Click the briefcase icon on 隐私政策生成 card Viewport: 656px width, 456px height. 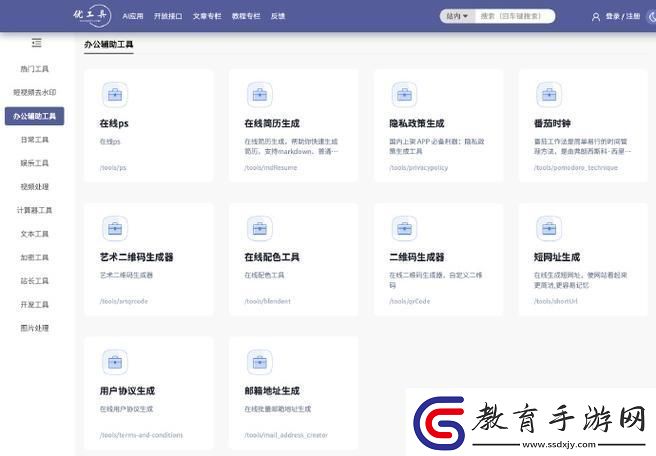point(404,95)
